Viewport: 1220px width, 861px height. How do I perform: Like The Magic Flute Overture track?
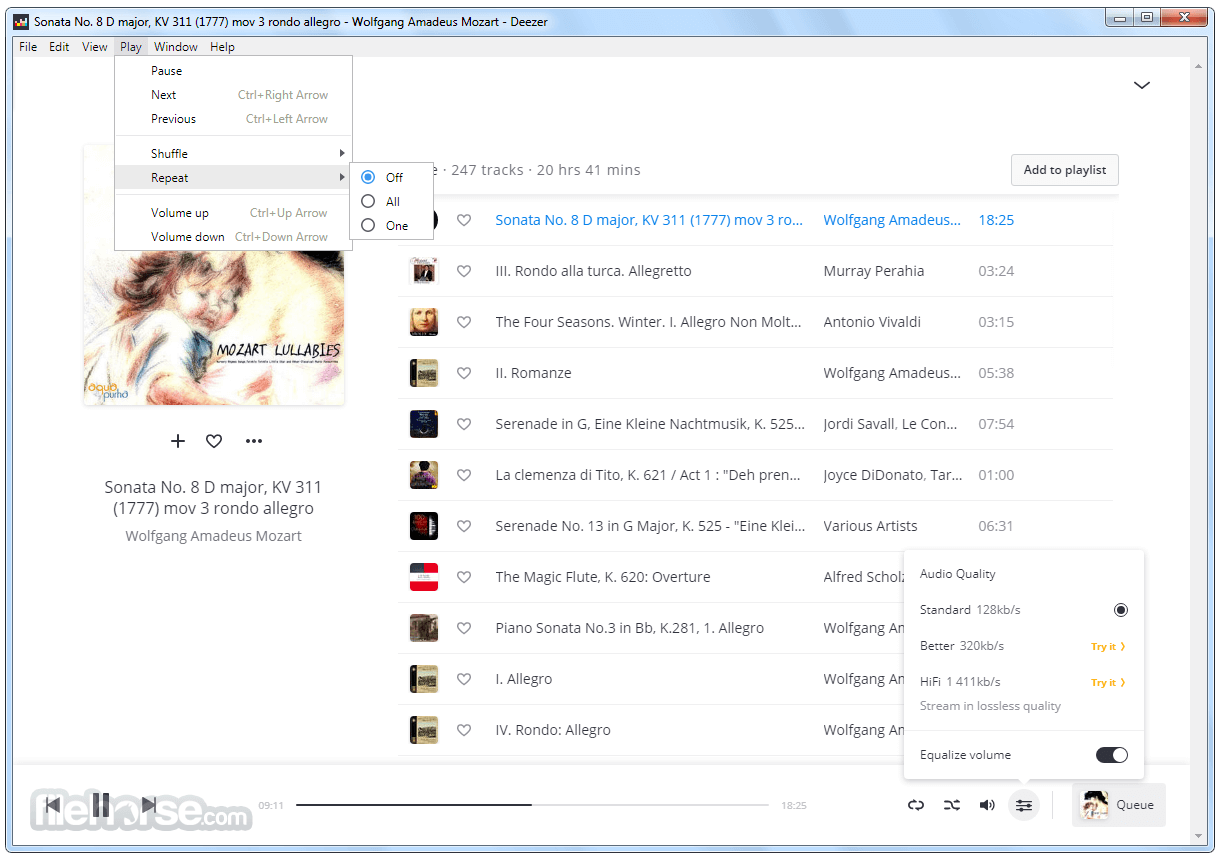(464, 577)
